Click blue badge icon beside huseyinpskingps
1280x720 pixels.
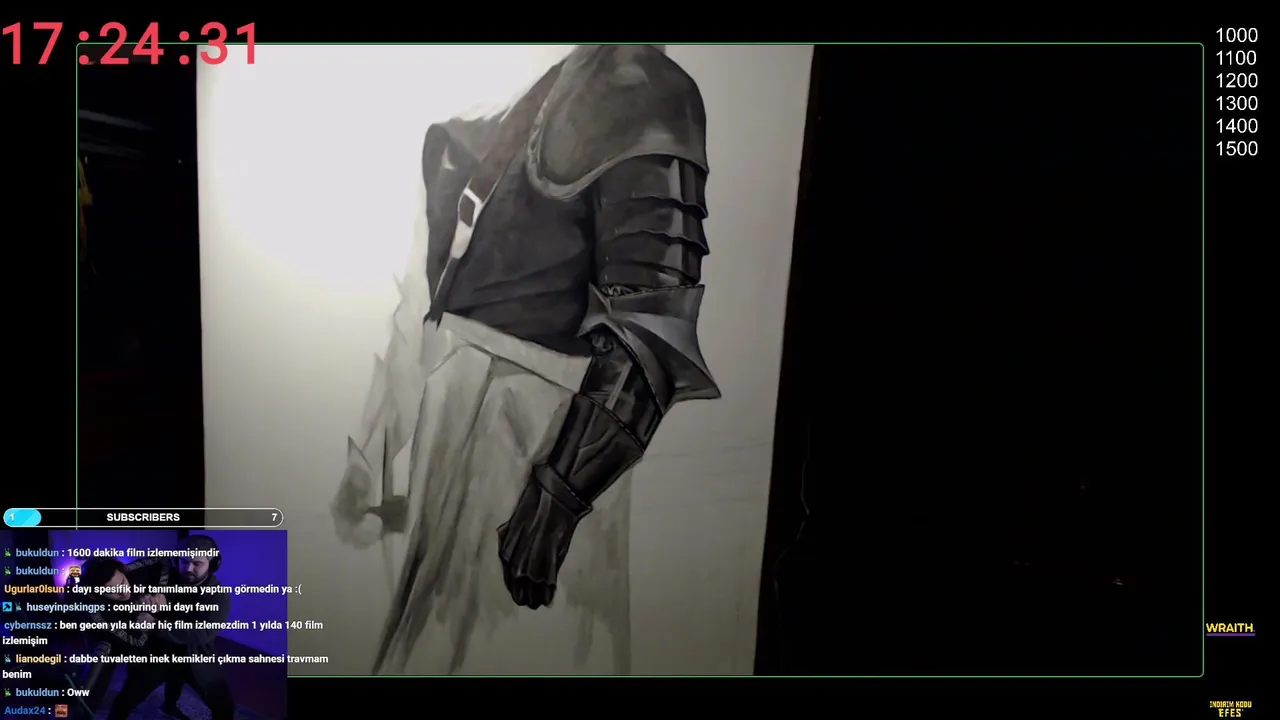[x=7, y=607]
